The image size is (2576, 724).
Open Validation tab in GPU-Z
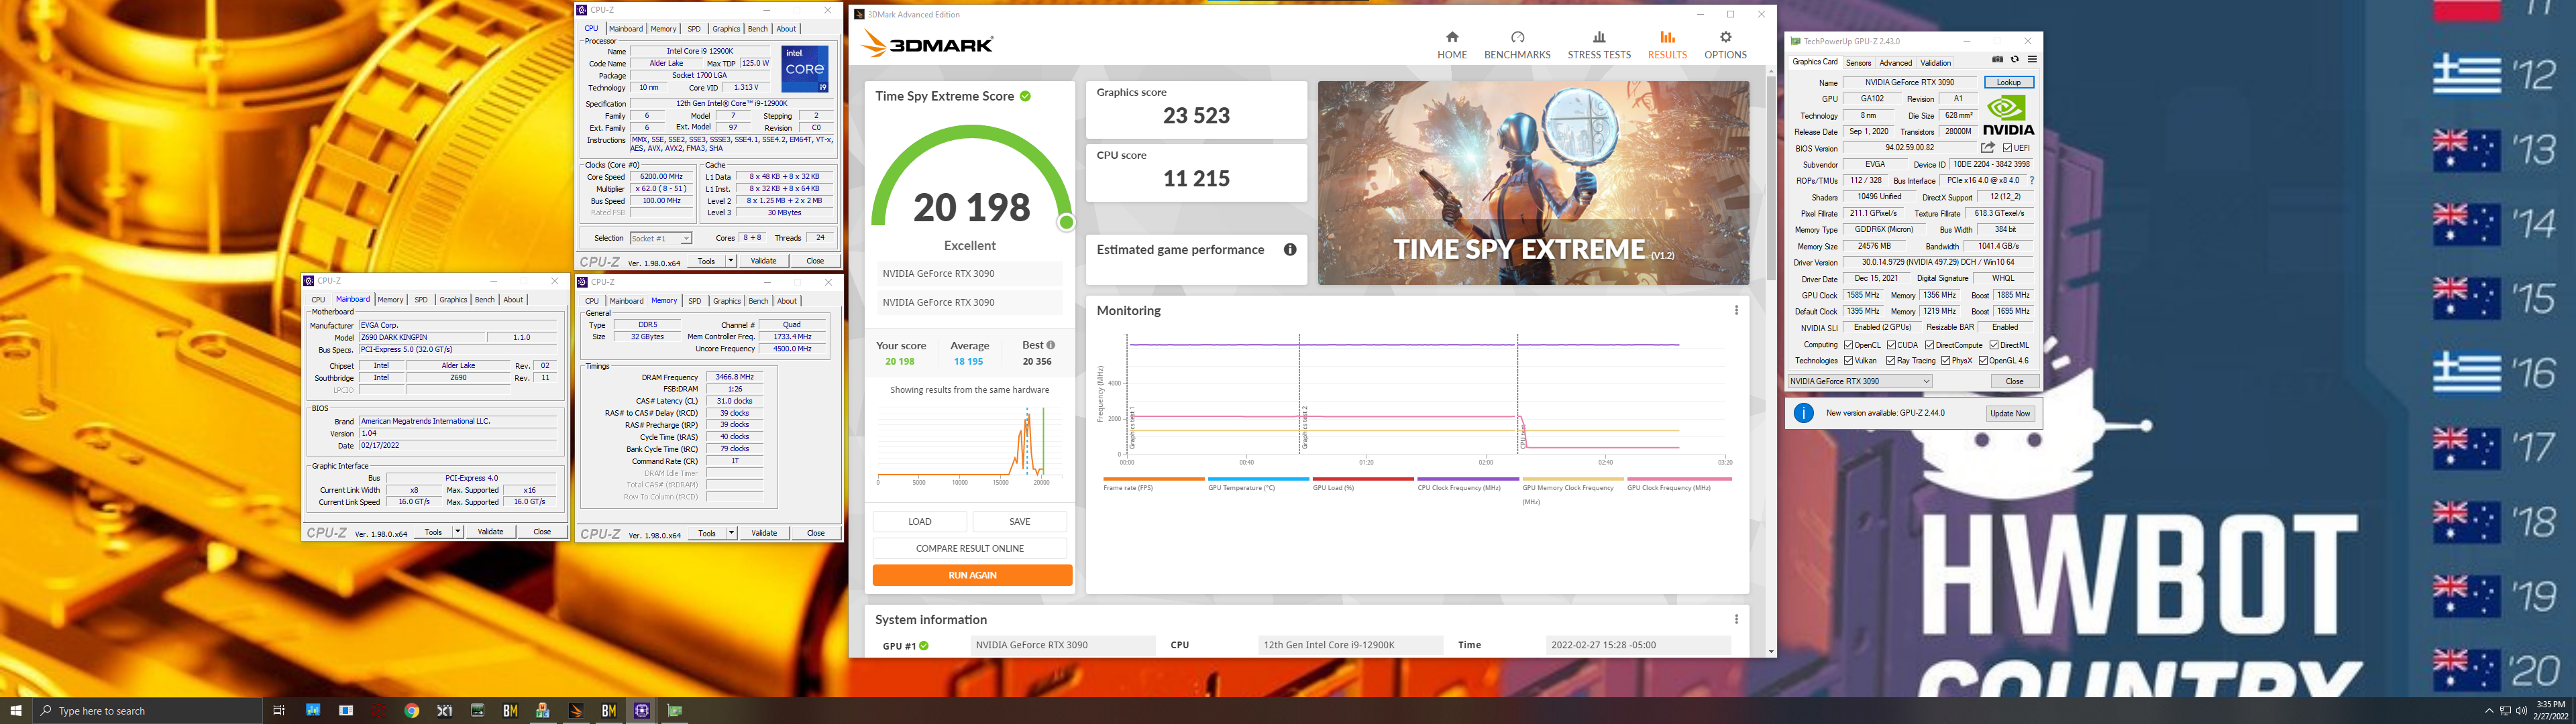[1935, 63]
